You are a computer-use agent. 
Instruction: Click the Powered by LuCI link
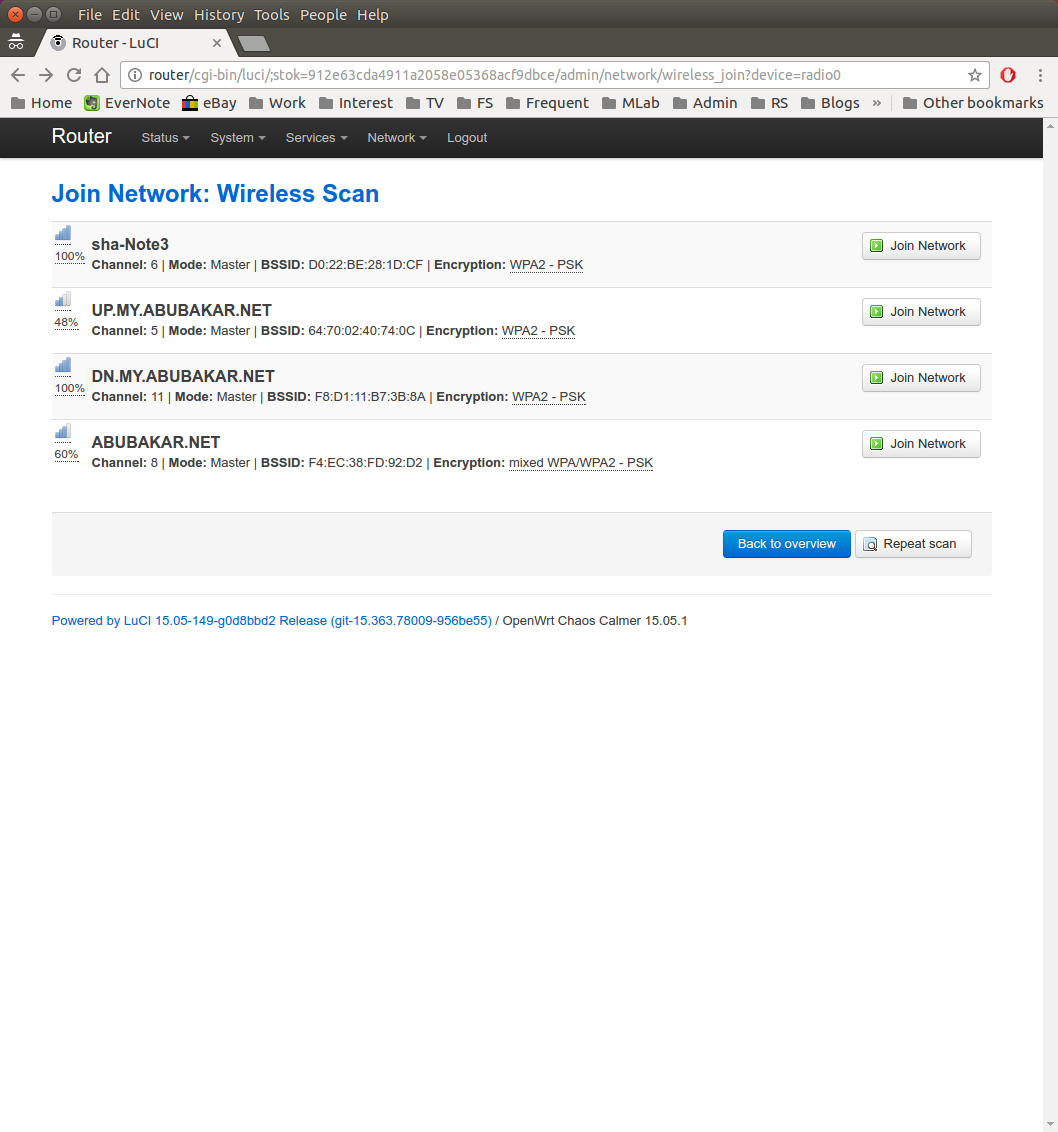(x=271, y=621)
